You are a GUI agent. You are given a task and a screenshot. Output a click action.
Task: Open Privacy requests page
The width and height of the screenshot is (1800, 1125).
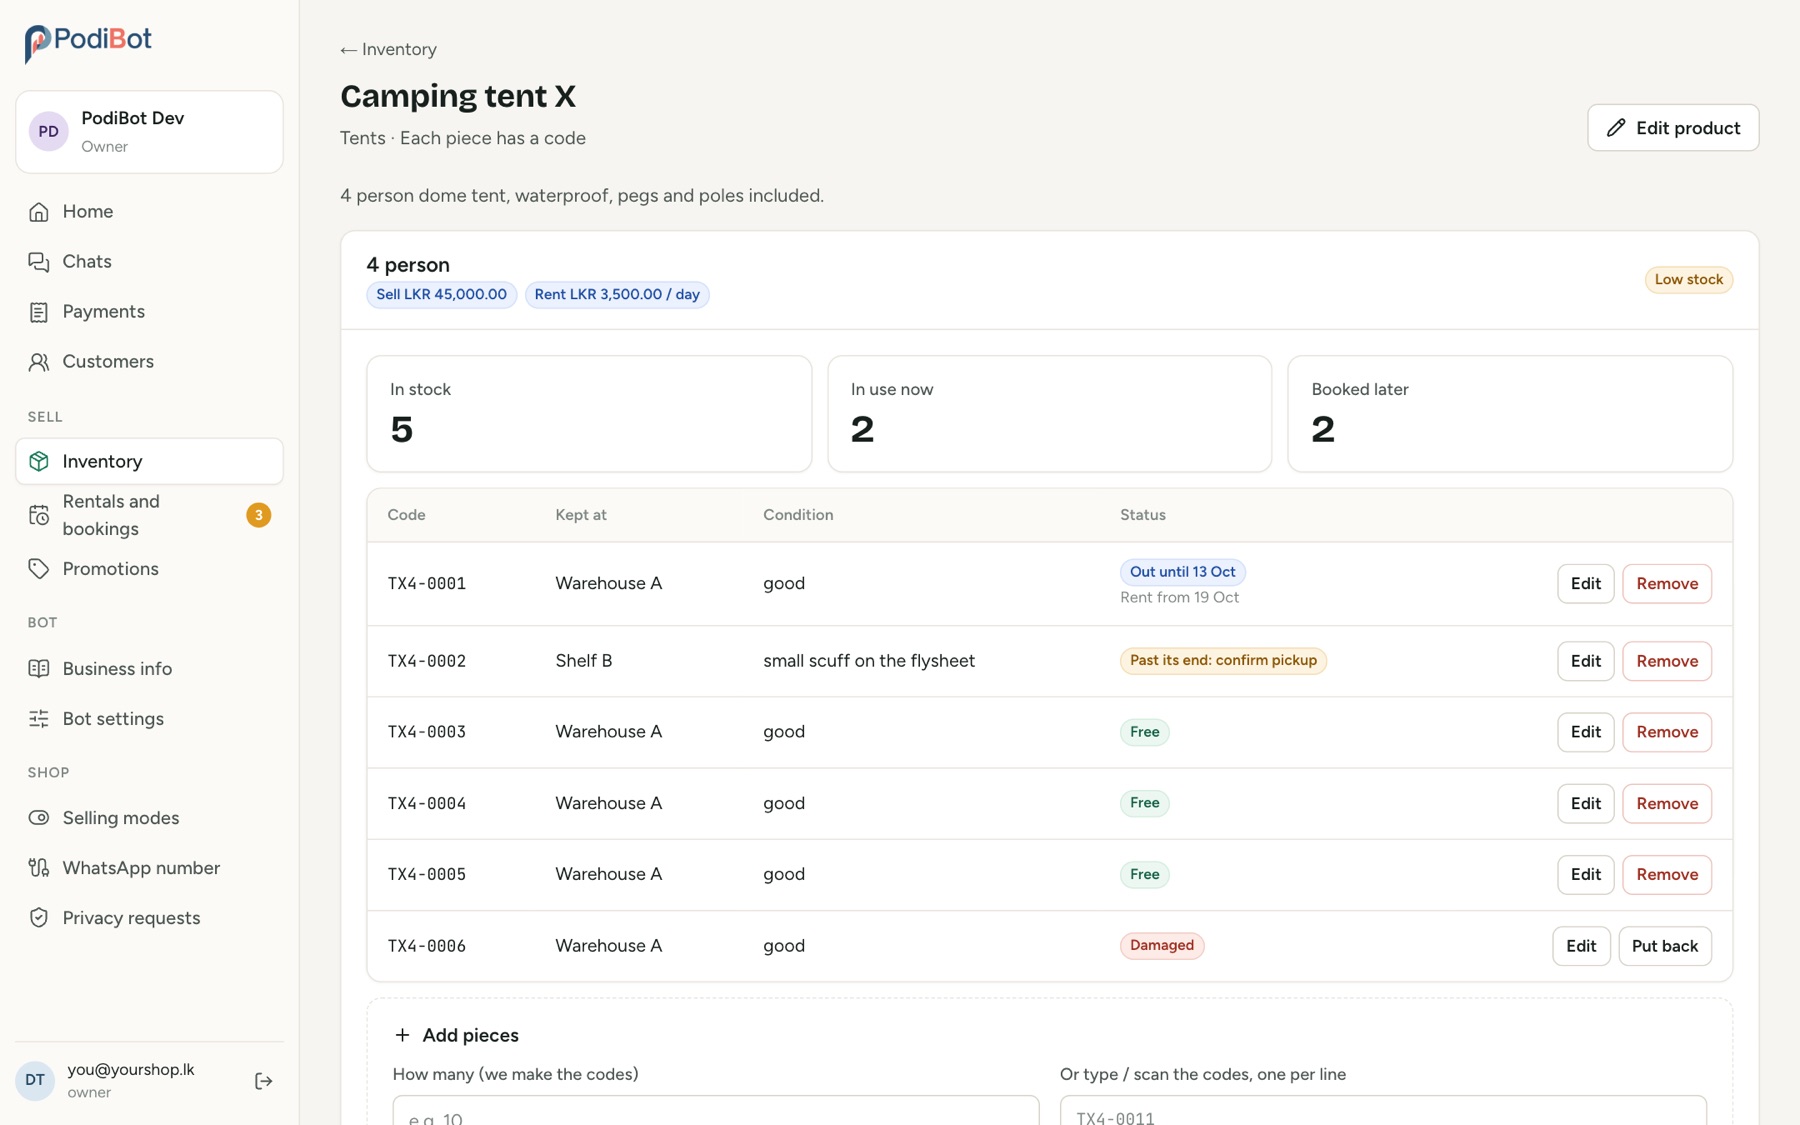(149, 917)
